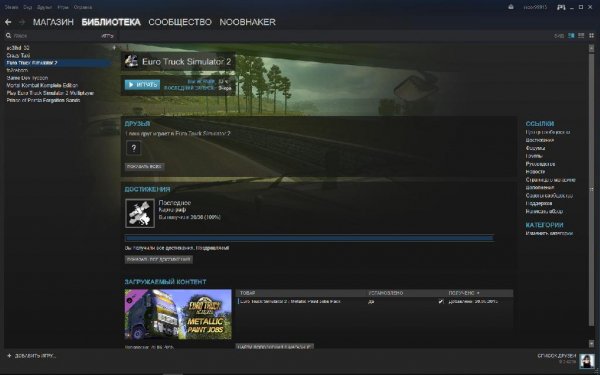600x375 pixels.
Task: Open СПИСОК ДРУЗЕЙ friends list
Action: pos(557,356)
